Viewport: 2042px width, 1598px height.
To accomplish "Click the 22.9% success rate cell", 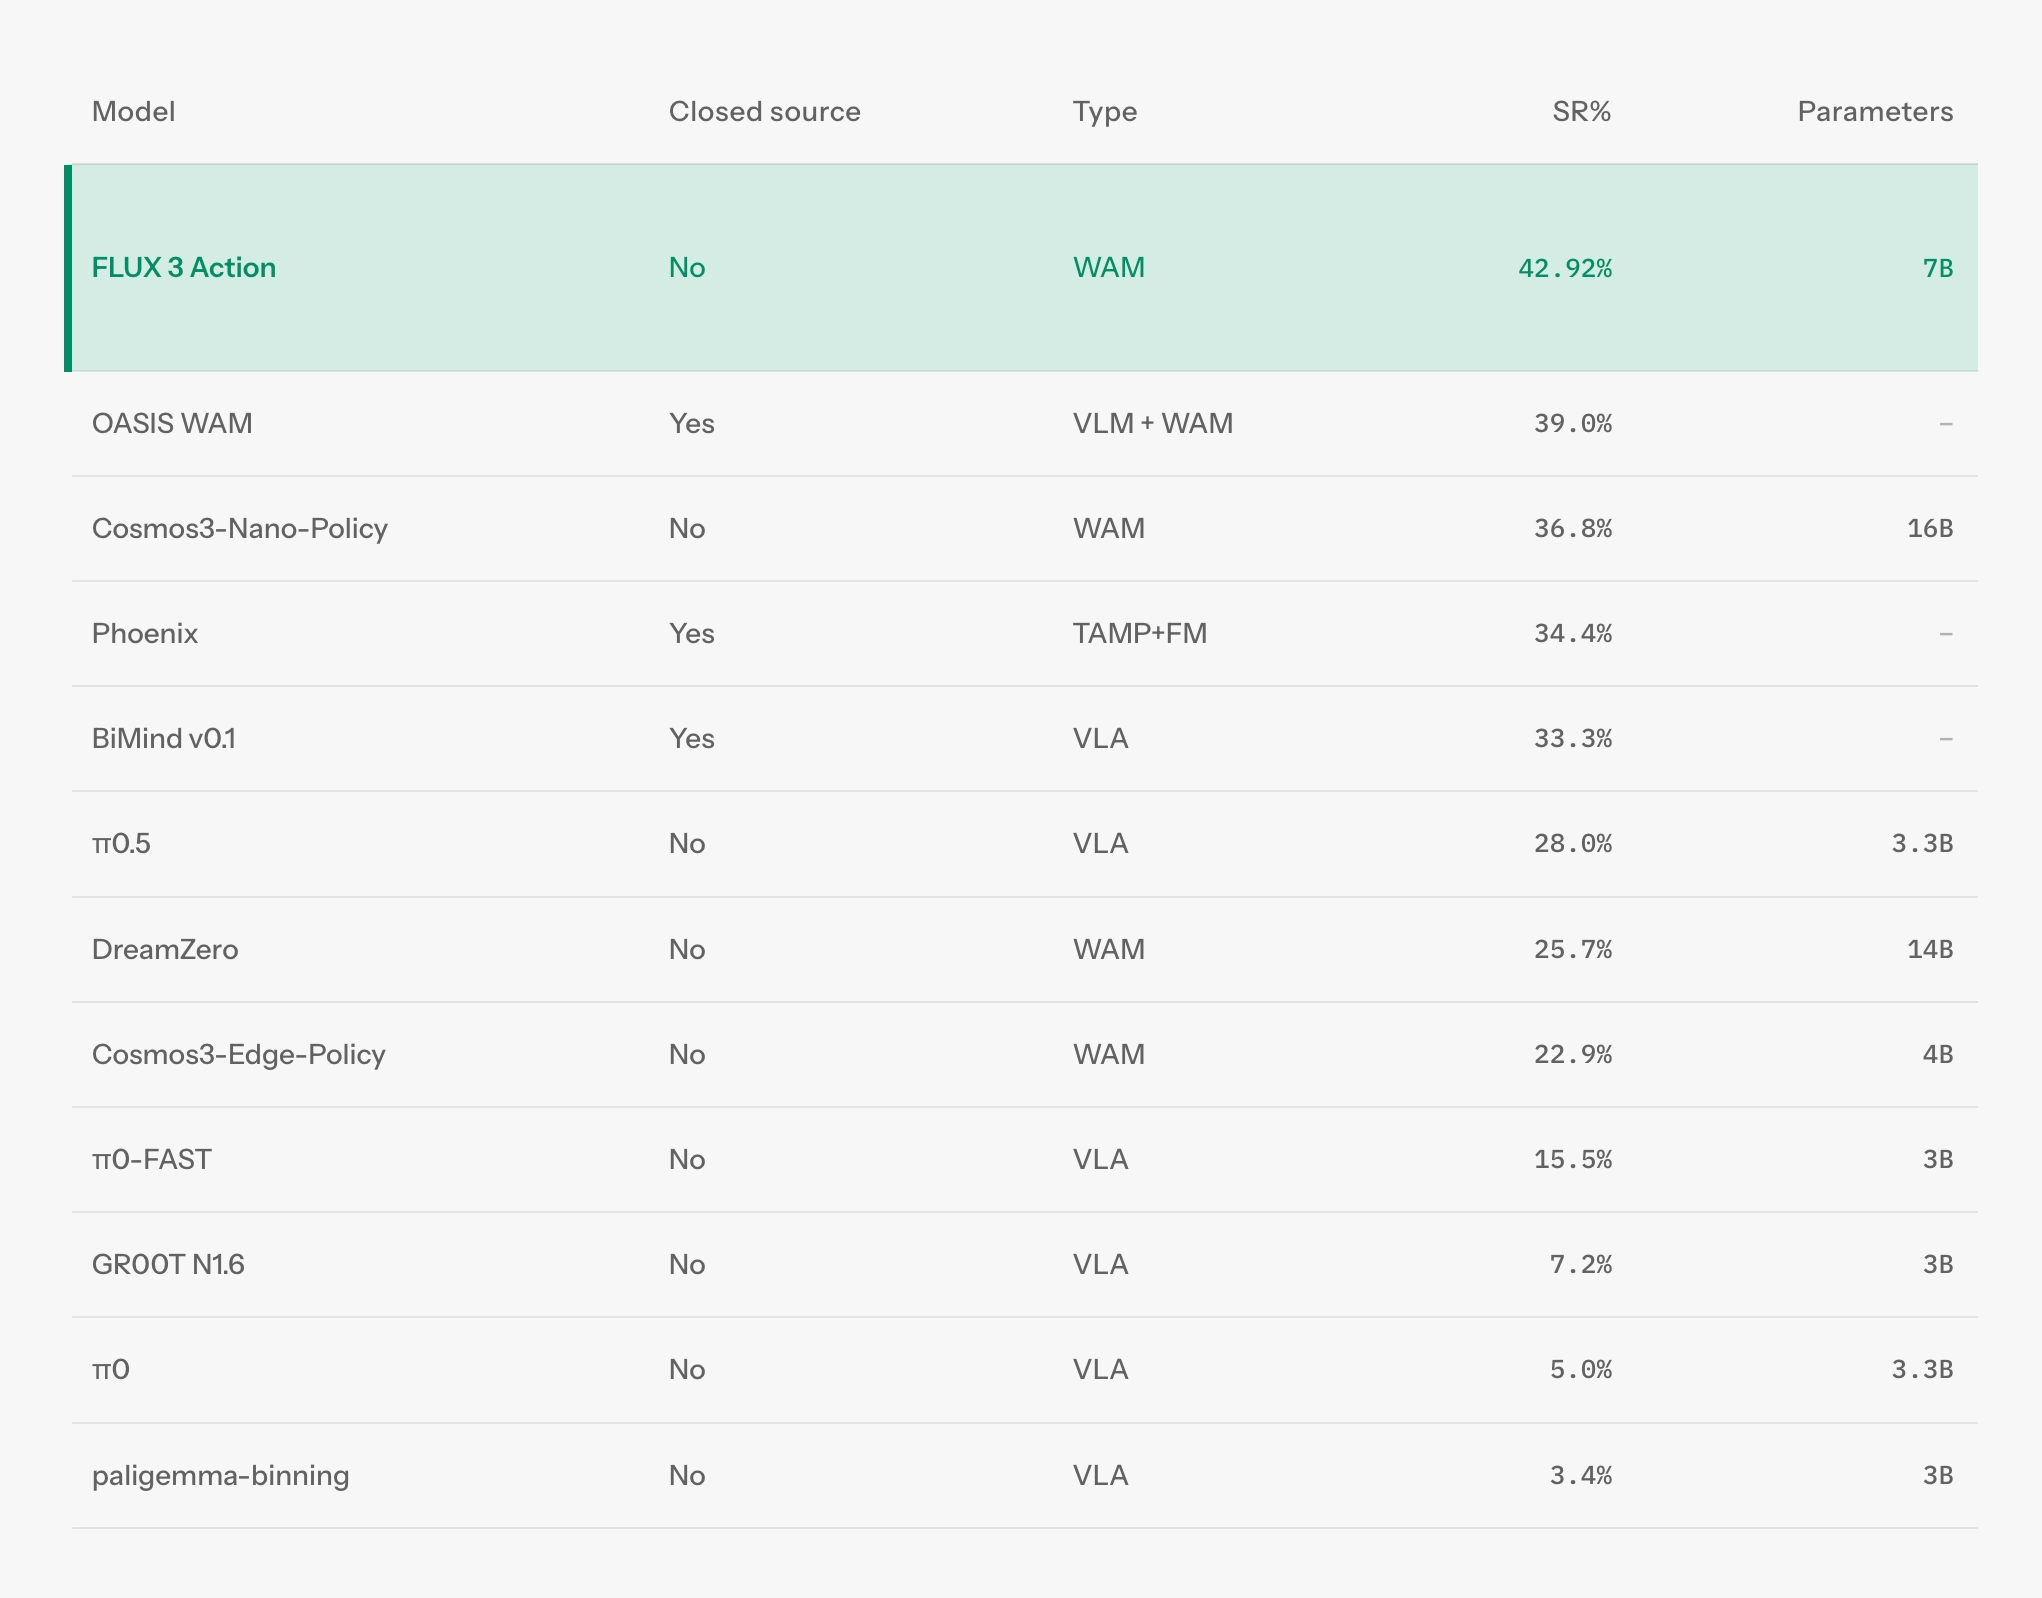I will [x=1573, y=1055].
